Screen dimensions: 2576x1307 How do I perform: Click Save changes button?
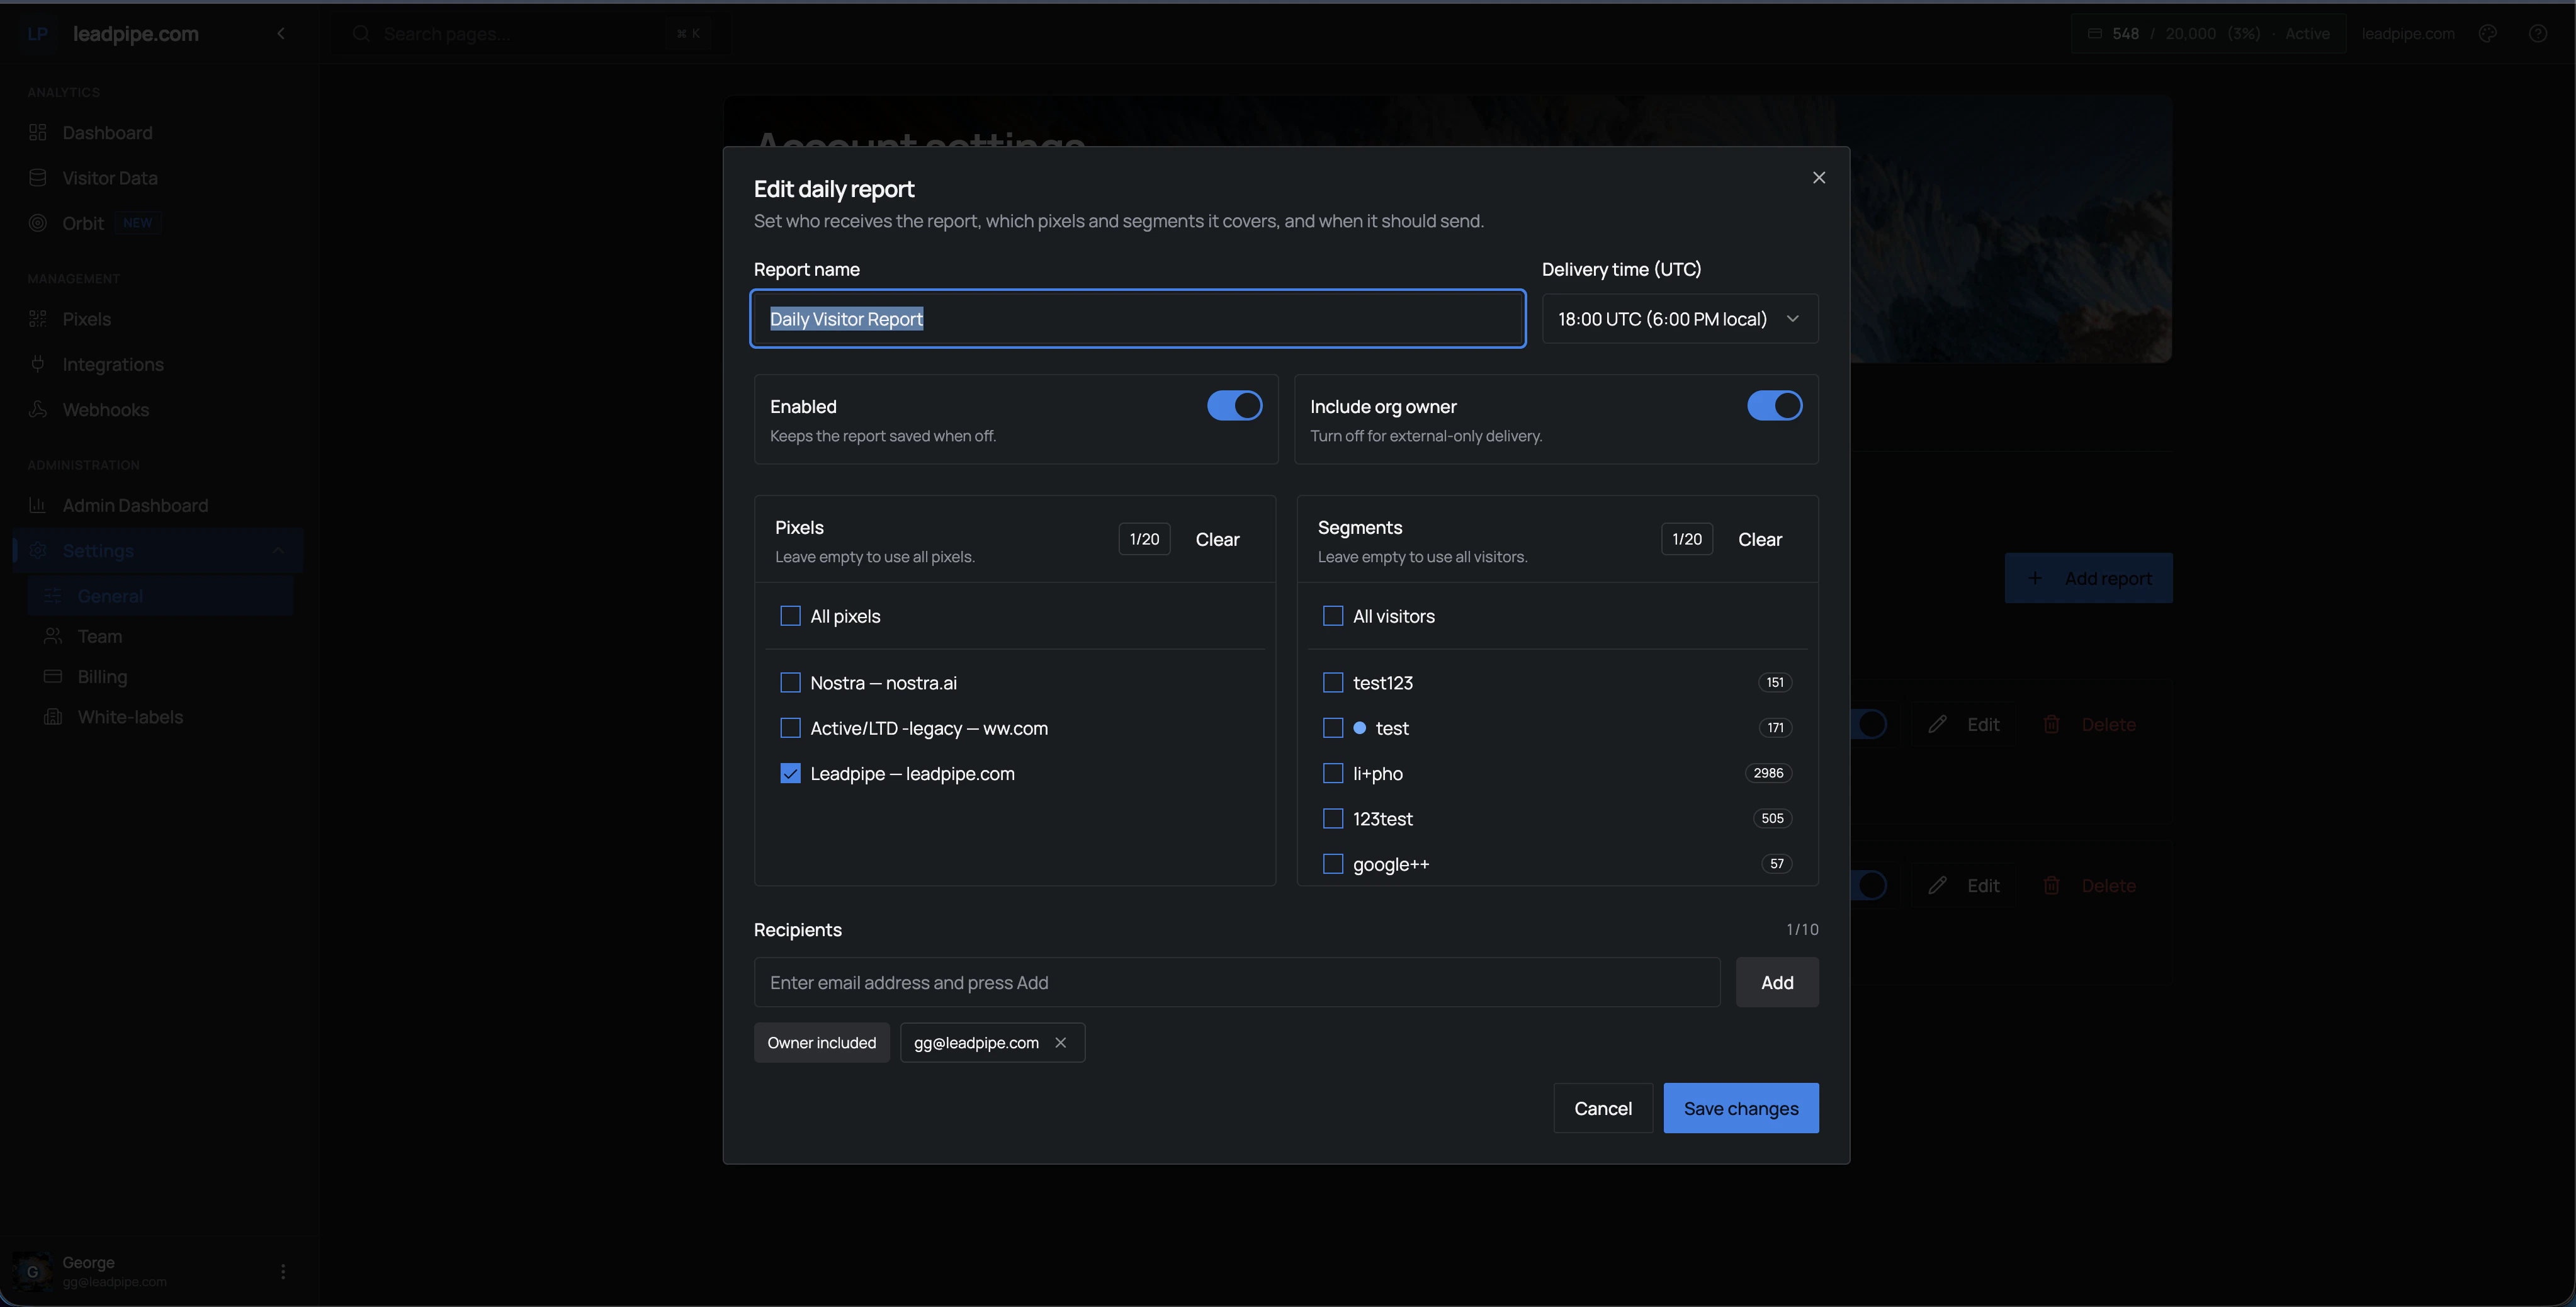pos(1740,1107)
